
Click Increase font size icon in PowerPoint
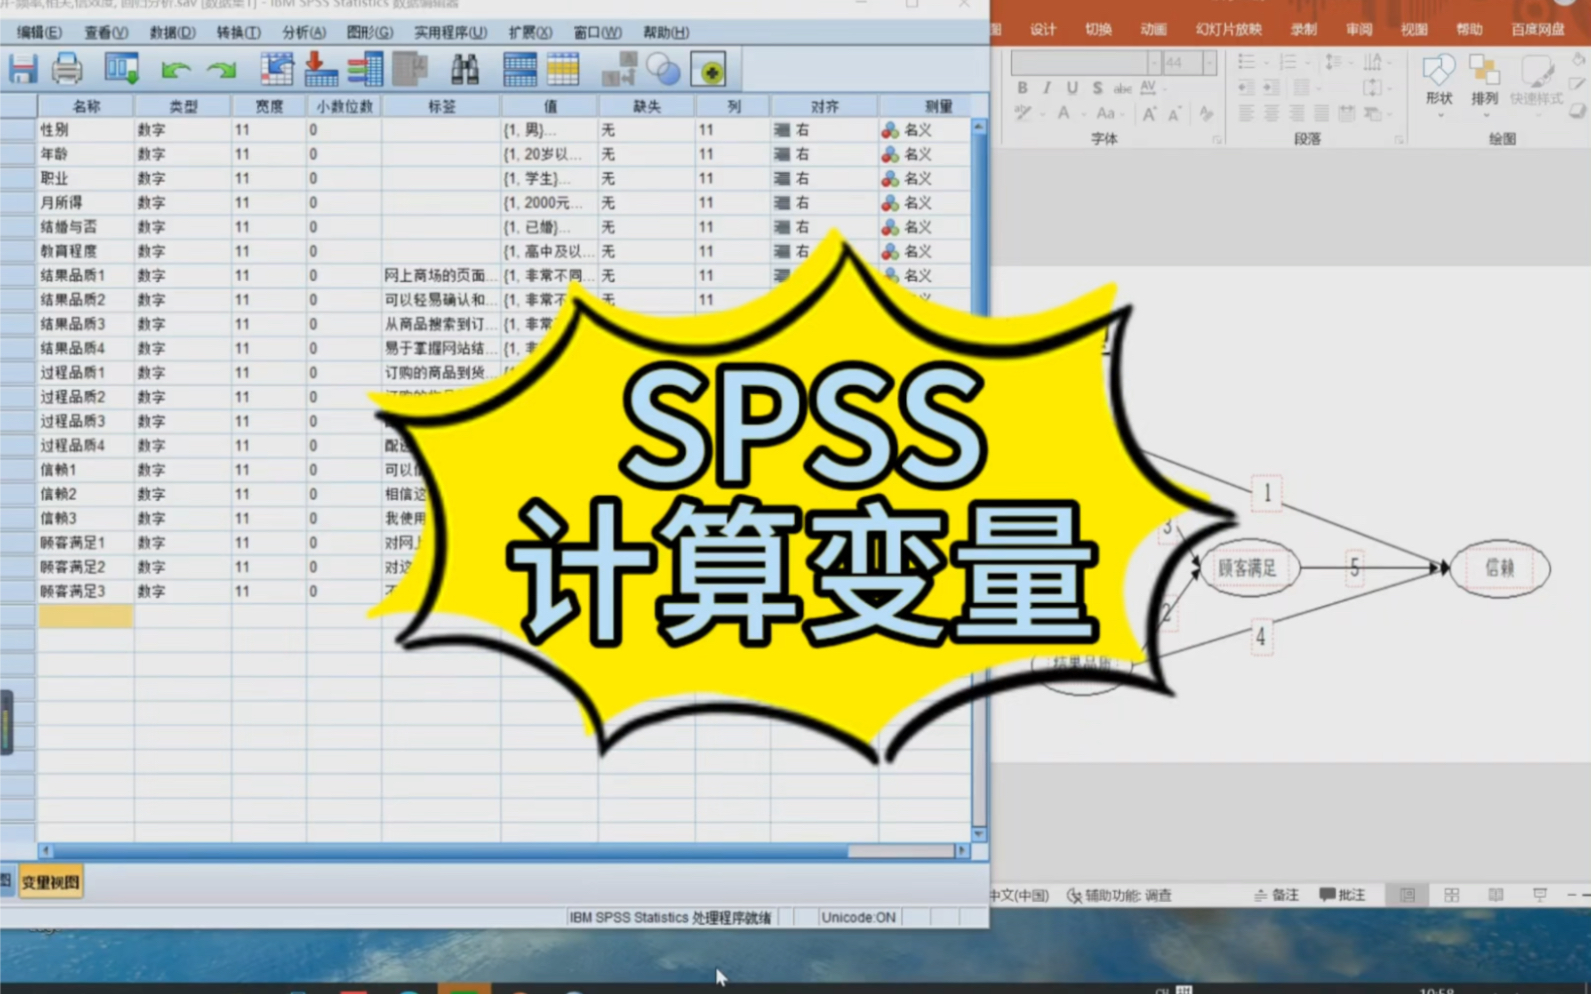pyautogui.click(x=1150, y=114)
